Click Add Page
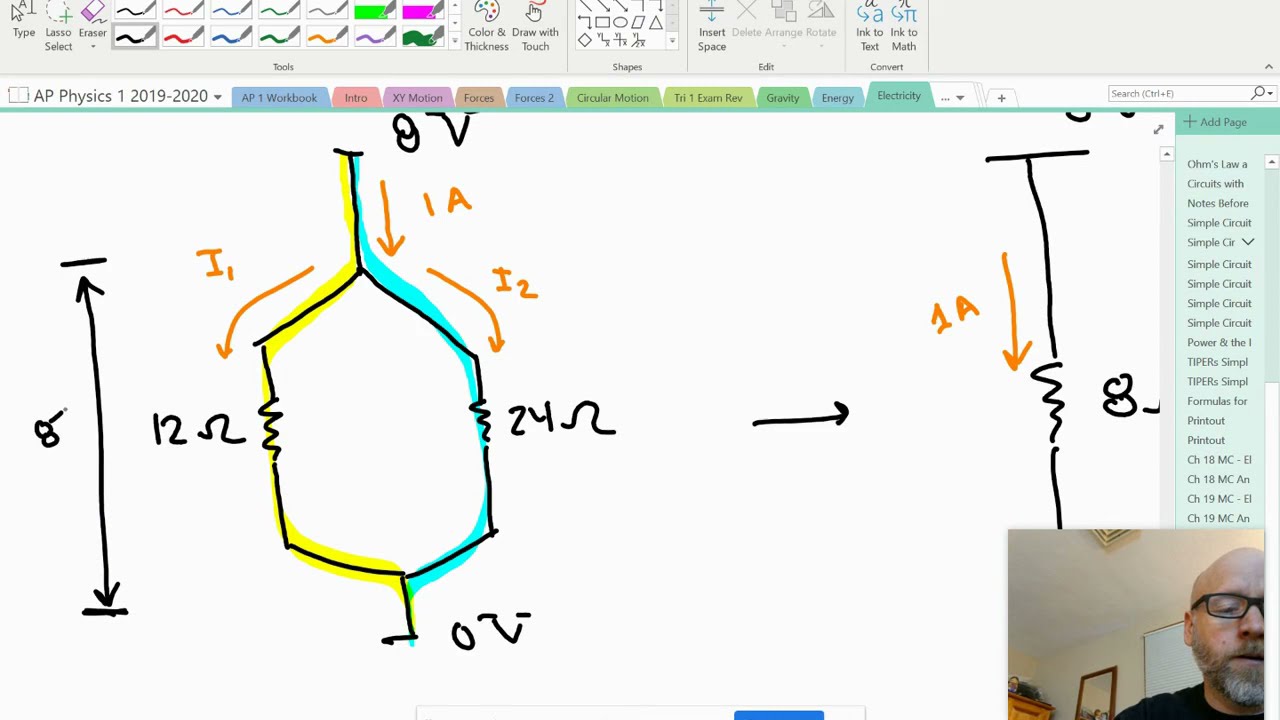 tap(1216, 122)
